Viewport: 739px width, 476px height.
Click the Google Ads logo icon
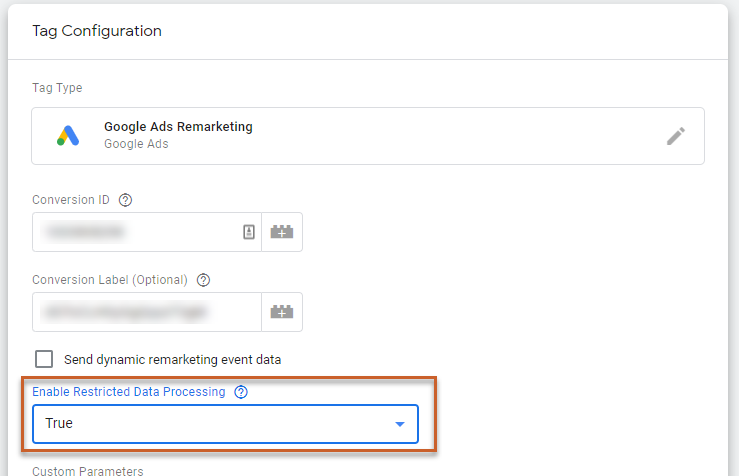[x=68, y=136]
